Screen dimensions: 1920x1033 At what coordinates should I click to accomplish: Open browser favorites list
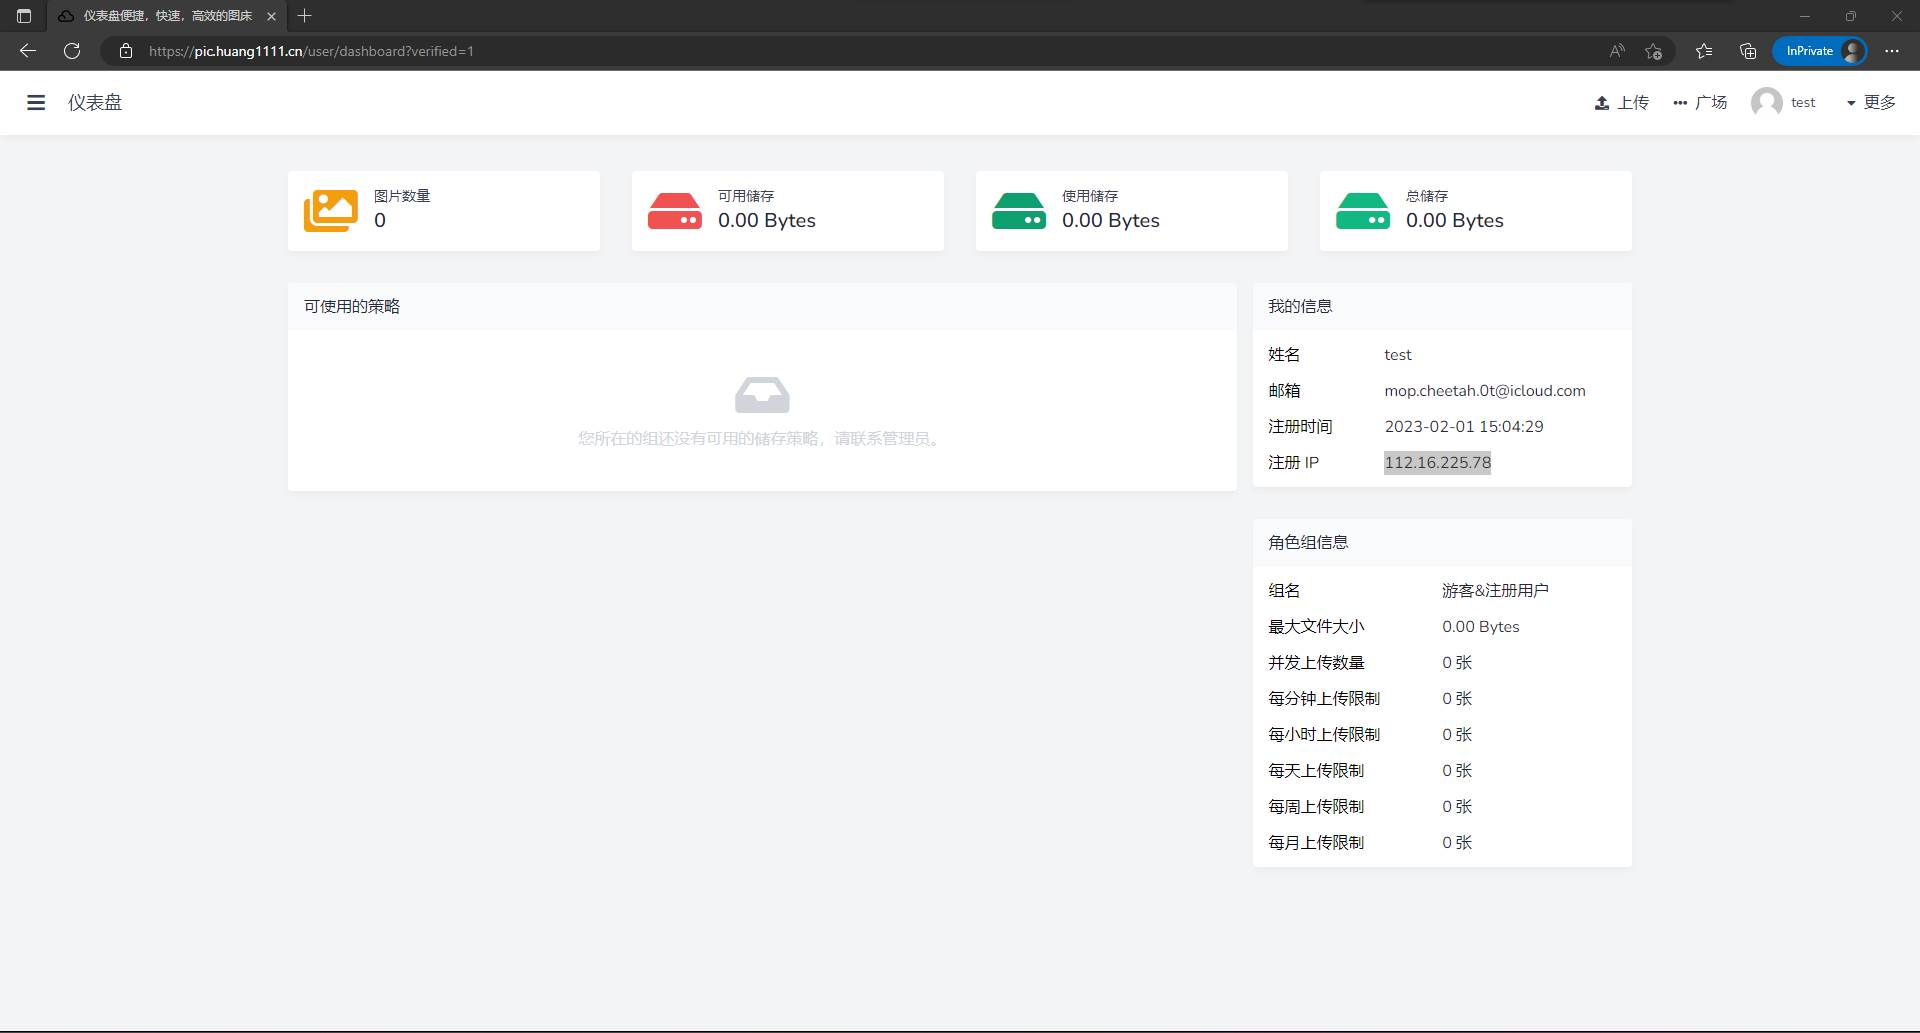1704,51
